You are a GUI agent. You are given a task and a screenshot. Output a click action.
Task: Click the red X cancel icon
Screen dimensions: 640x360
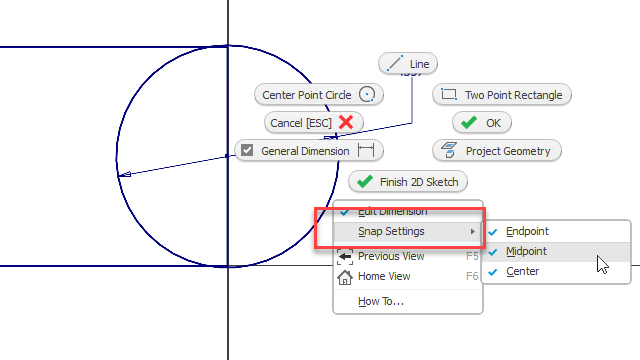[346, 122]
